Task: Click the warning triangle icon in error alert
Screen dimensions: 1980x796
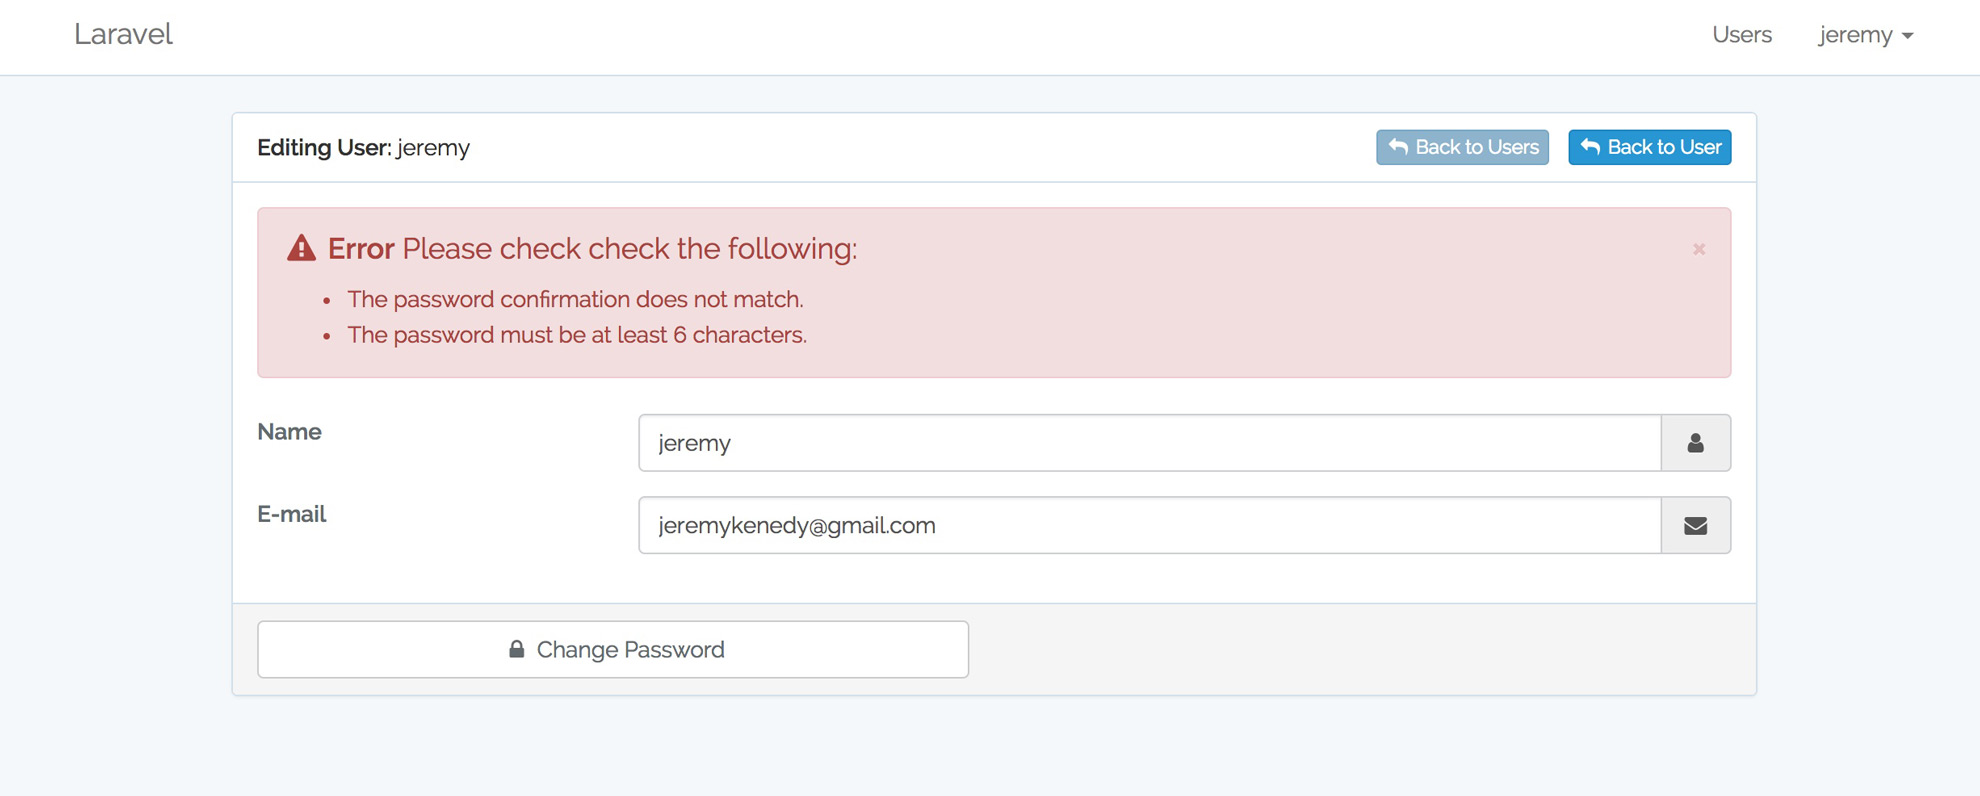Action: point(301,249)
